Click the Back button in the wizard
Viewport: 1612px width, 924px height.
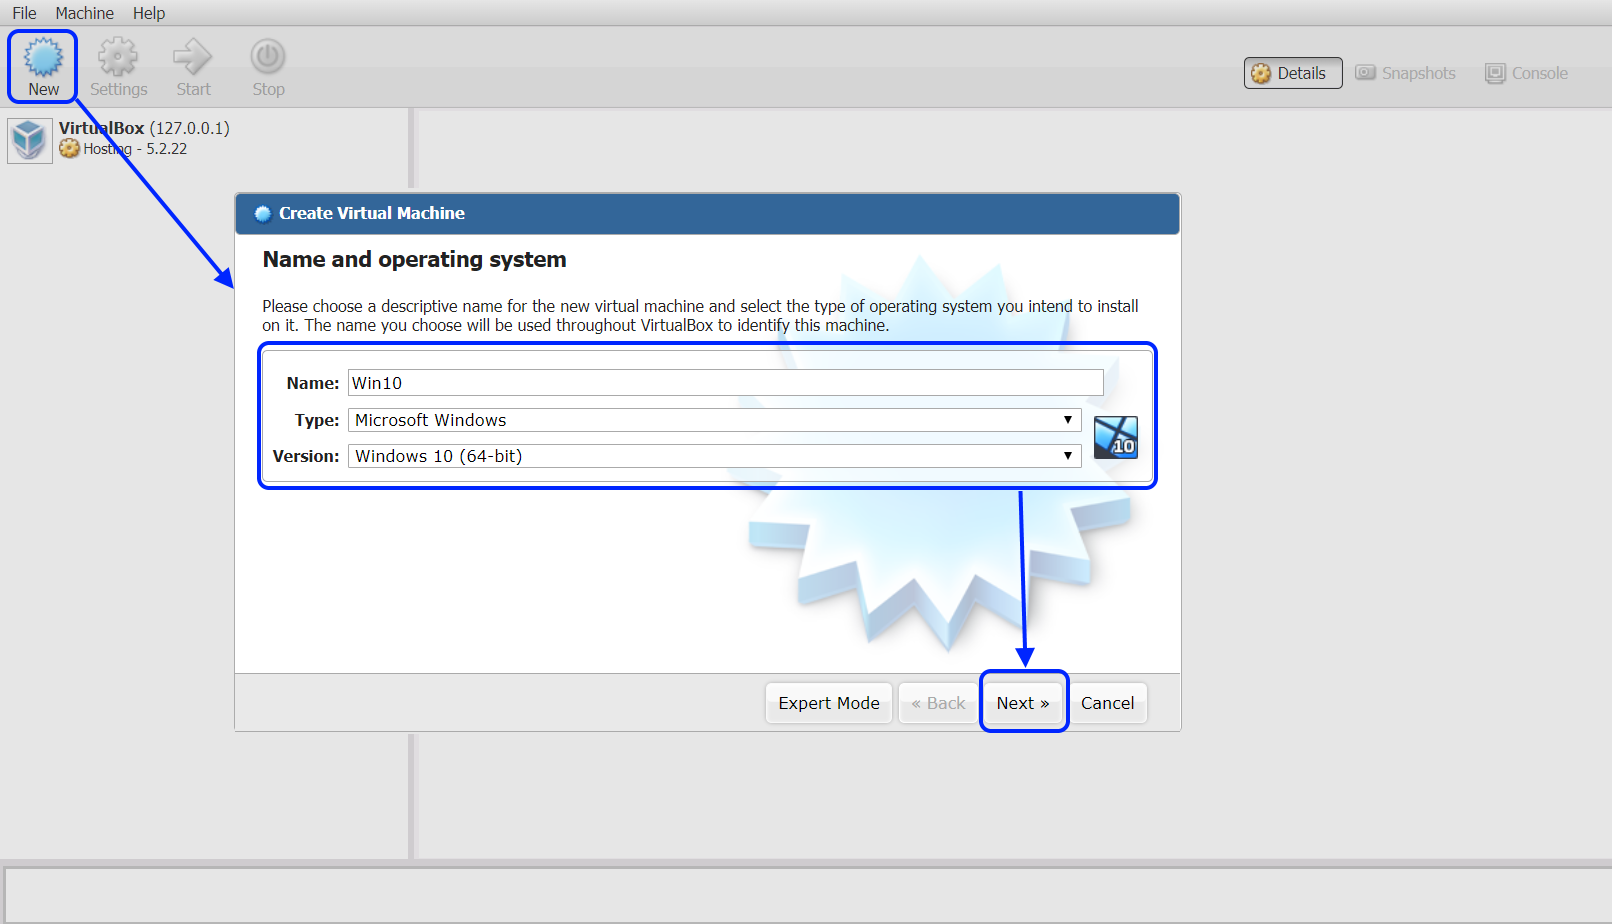(x=938, y=703)
